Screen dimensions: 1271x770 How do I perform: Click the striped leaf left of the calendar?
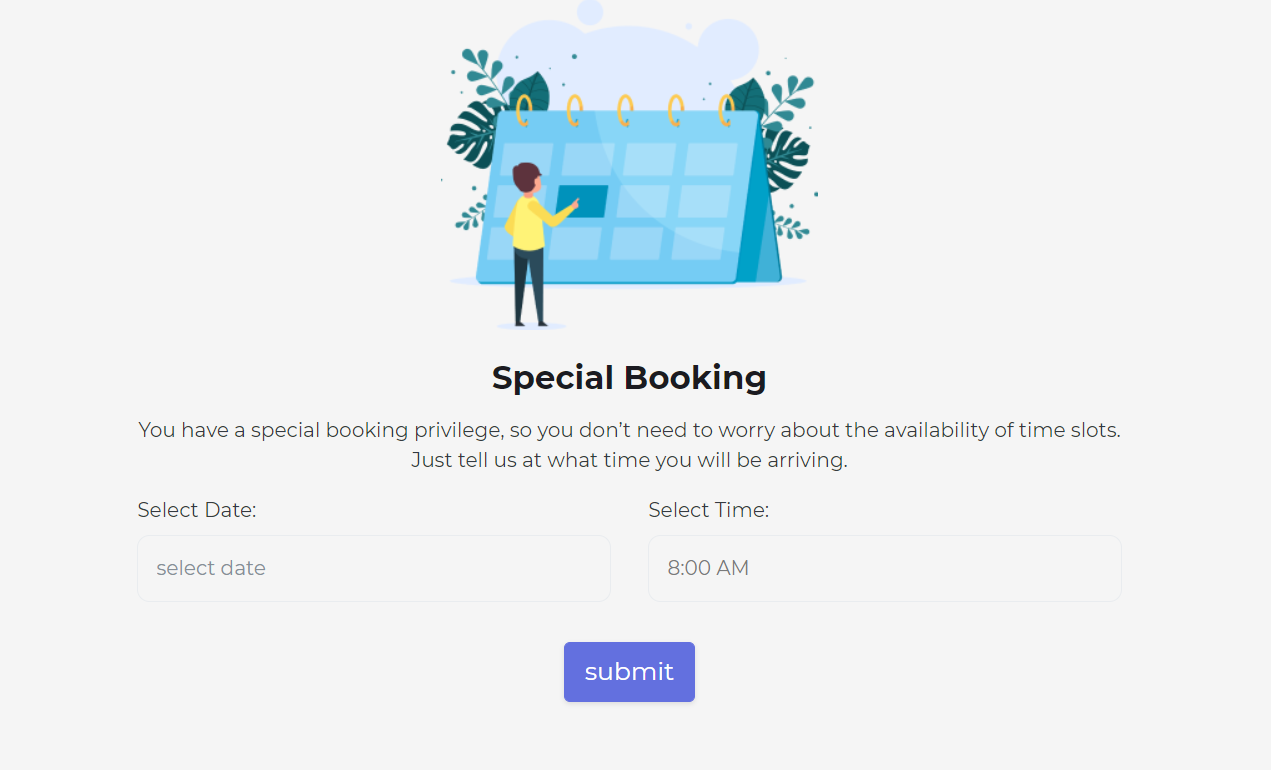click(470, 135)
